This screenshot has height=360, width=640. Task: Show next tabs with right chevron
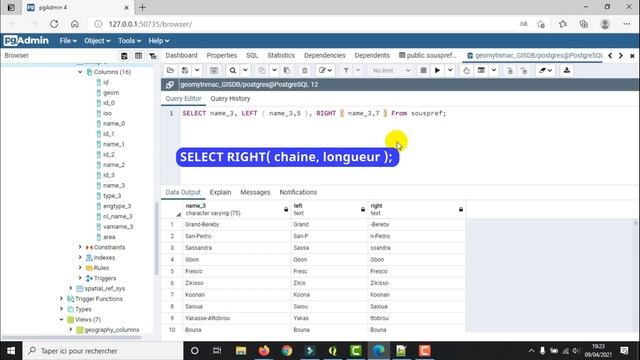coord(621,56)
